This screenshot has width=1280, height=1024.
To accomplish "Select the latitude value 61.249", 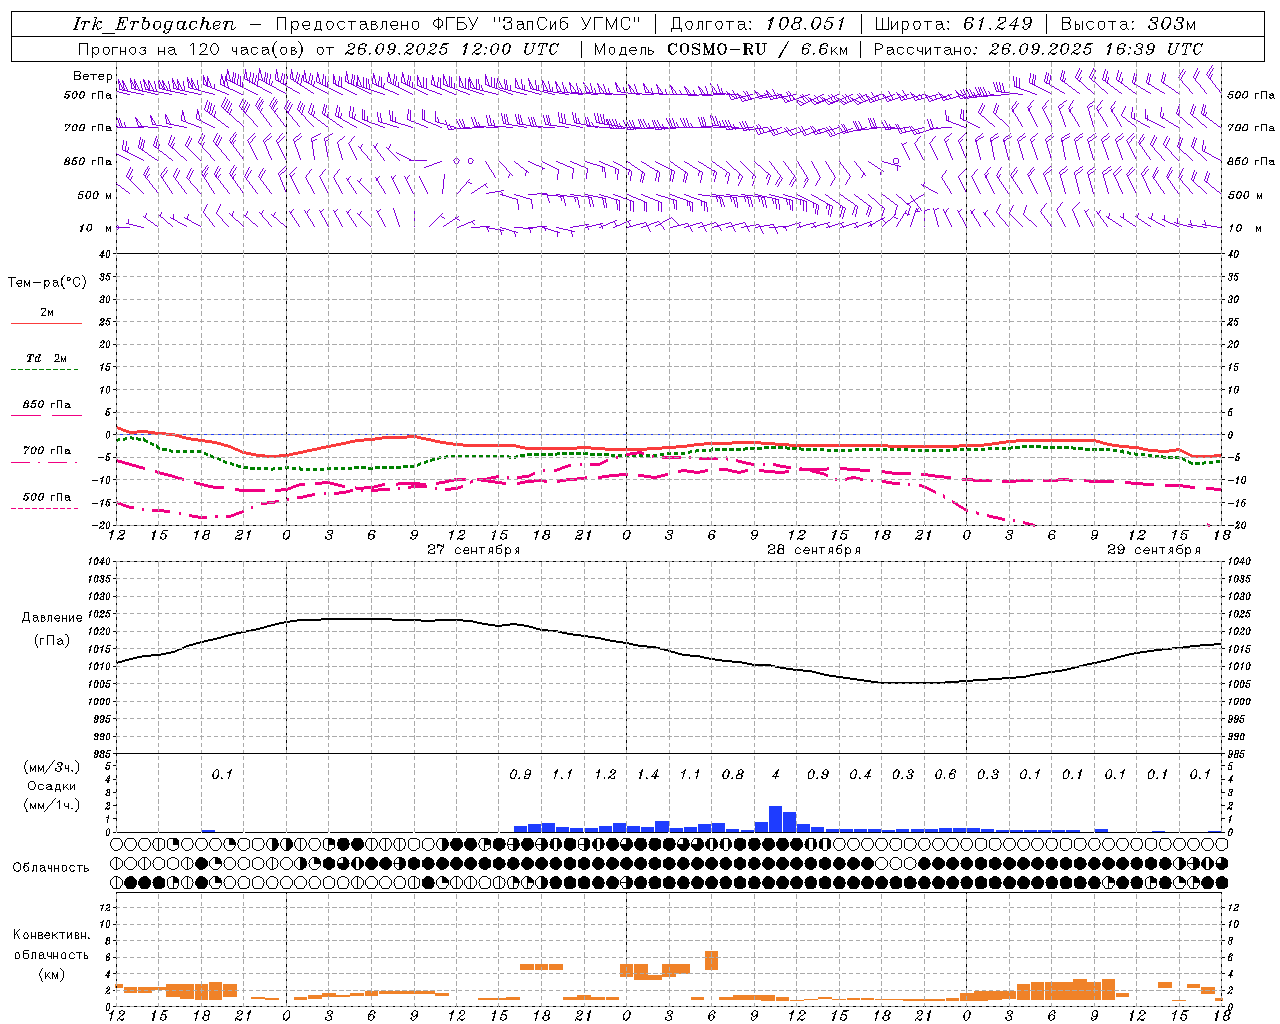I will pyautogui.click(x=997, y=24).
